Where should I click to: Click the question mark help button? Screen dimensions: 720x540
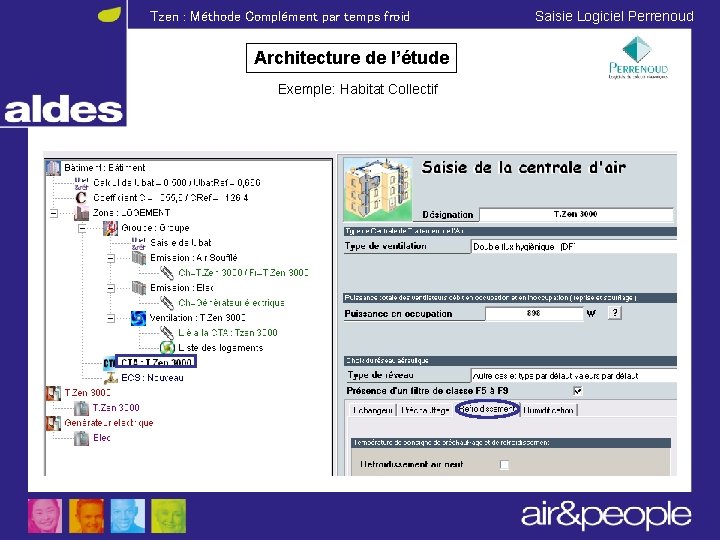point(614,313)
